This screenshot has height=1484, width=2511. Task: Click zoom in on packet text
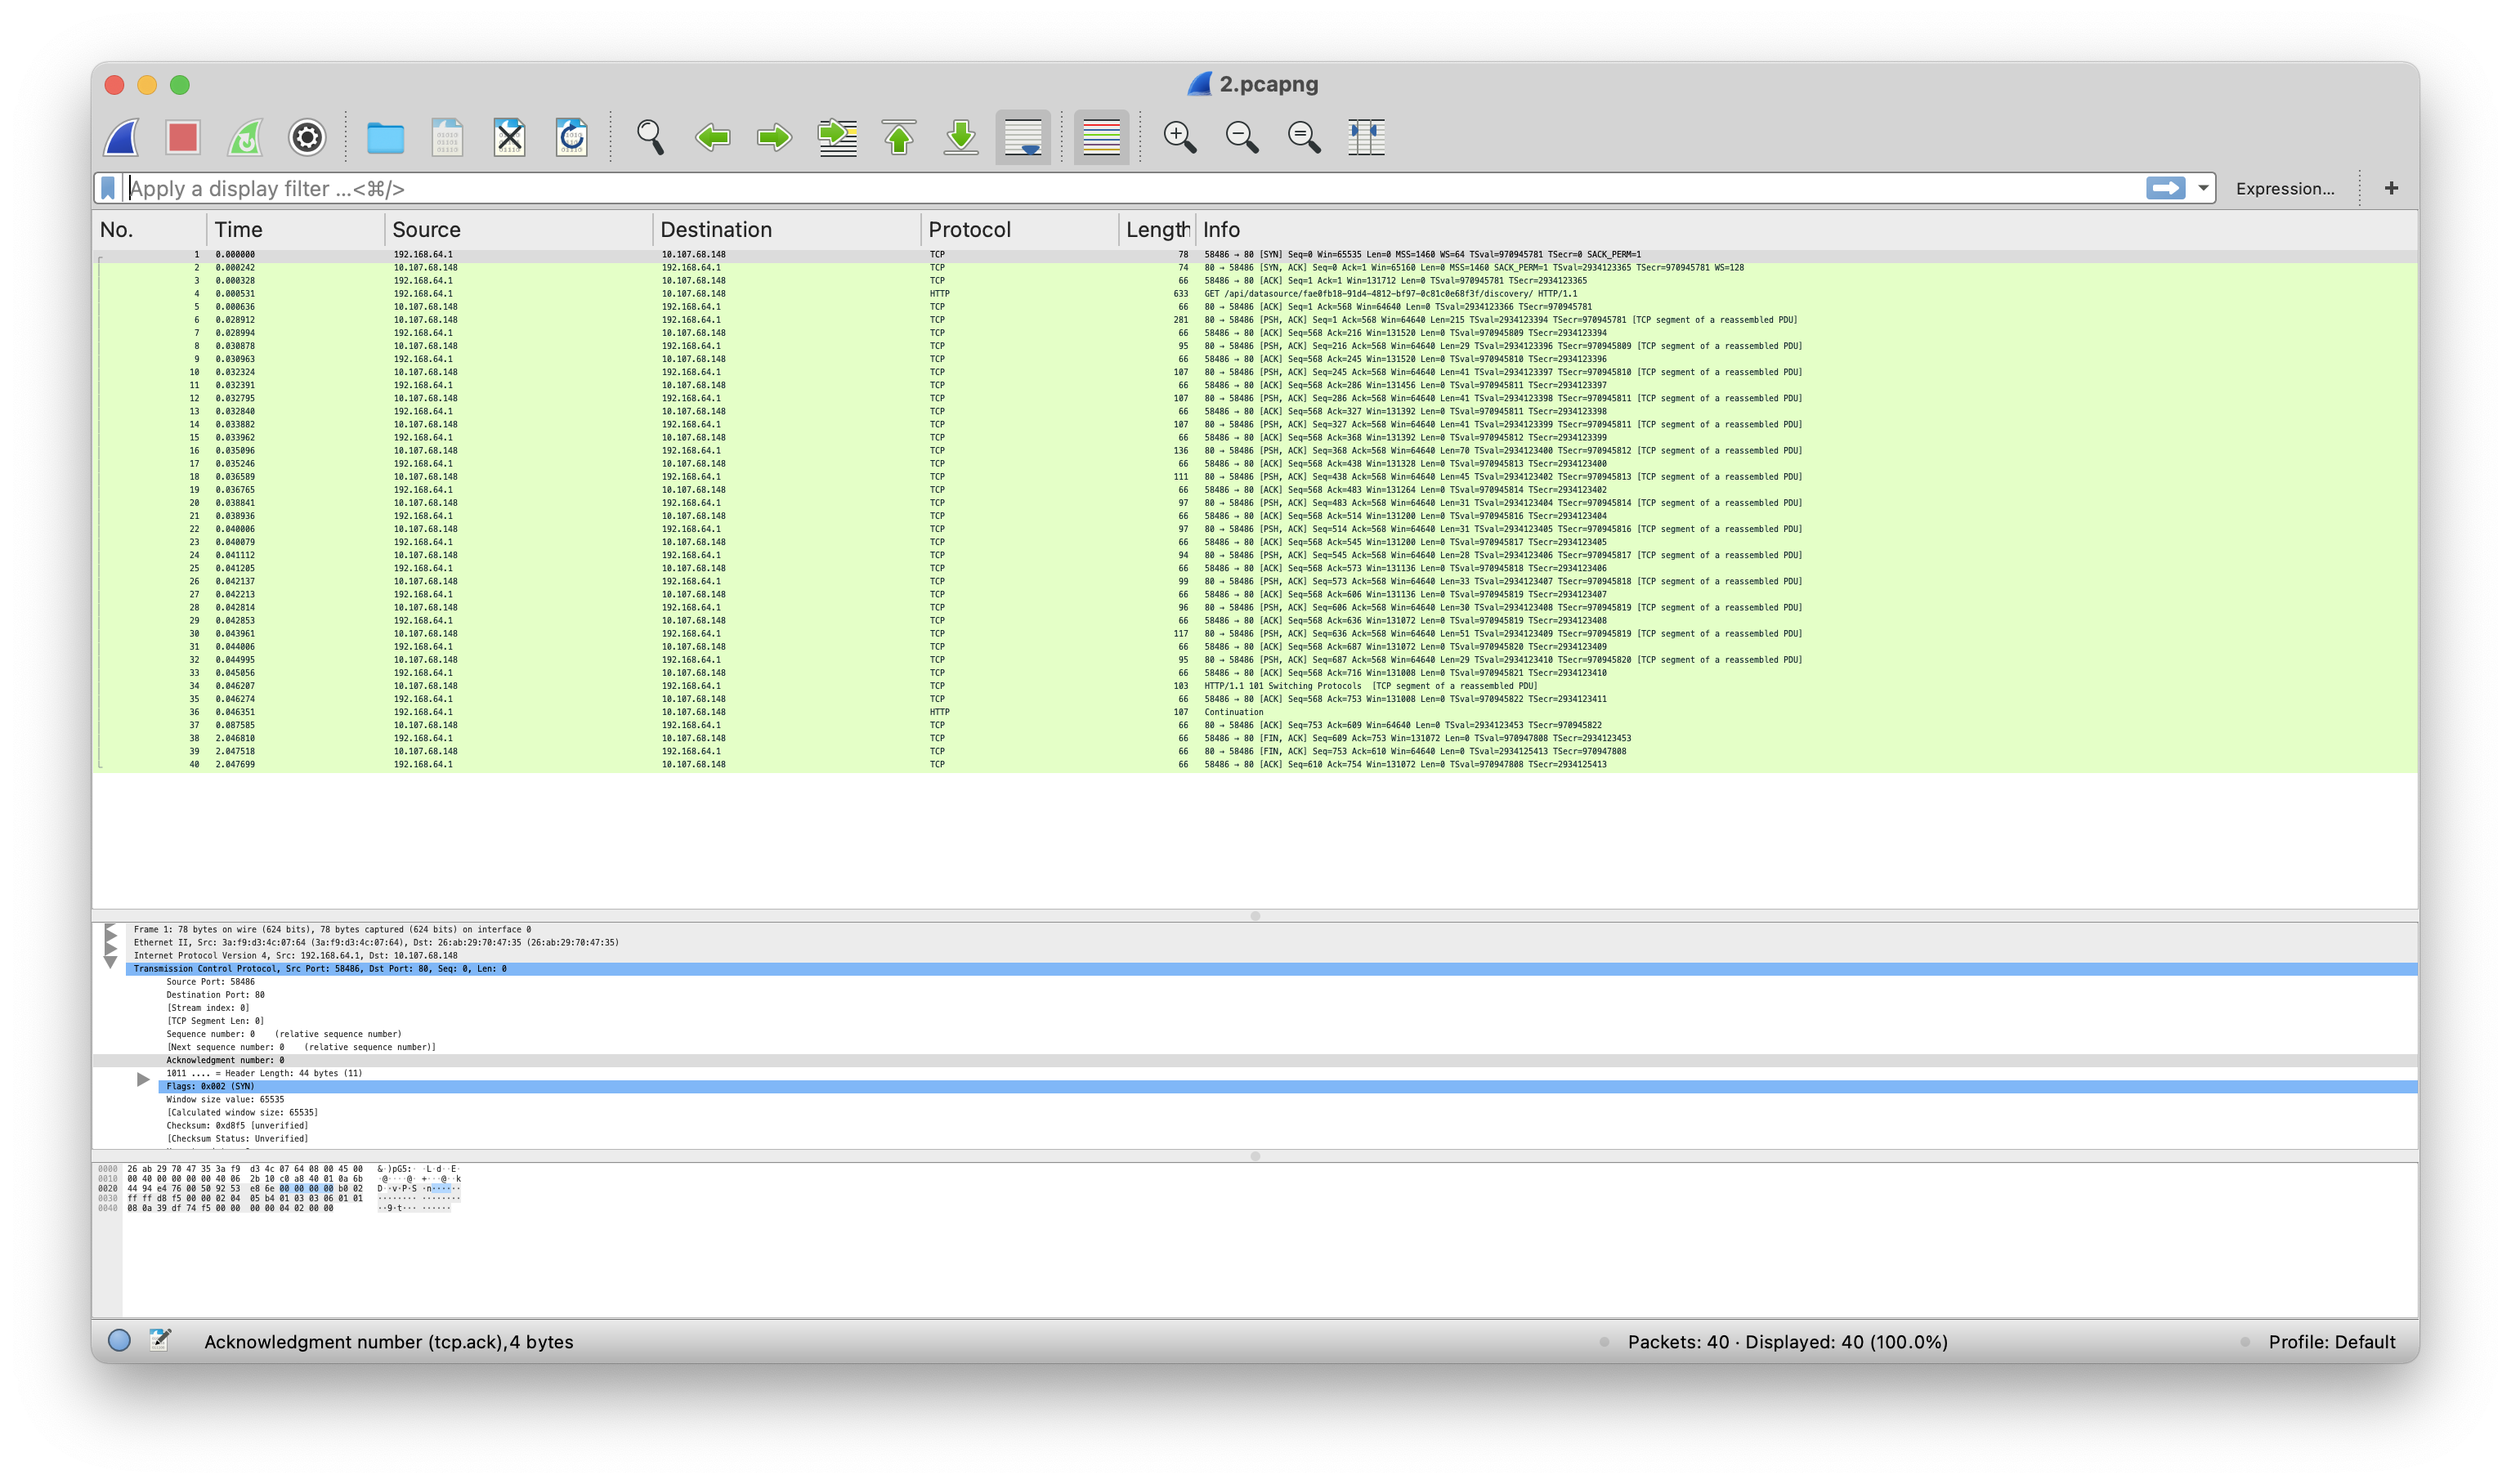point(1180,138)
